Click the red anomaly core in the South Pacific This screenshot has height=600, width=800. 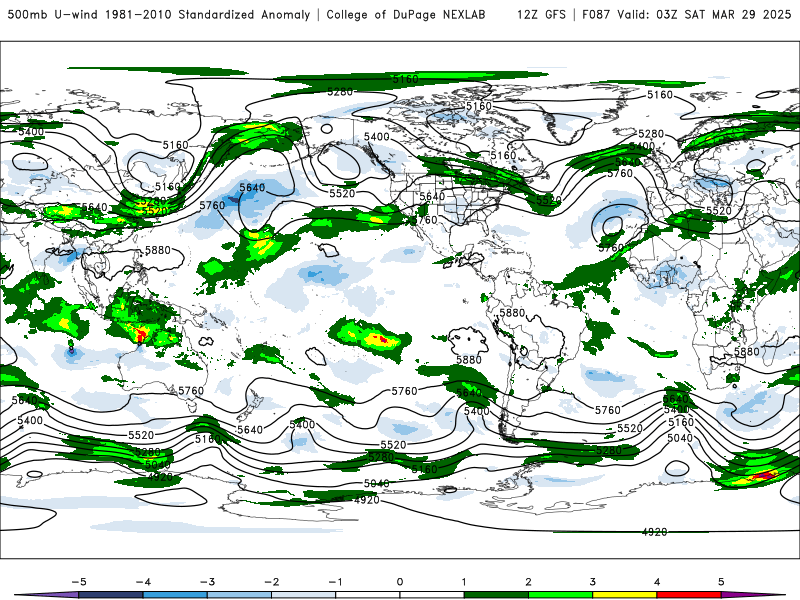[x=381, y=338]
